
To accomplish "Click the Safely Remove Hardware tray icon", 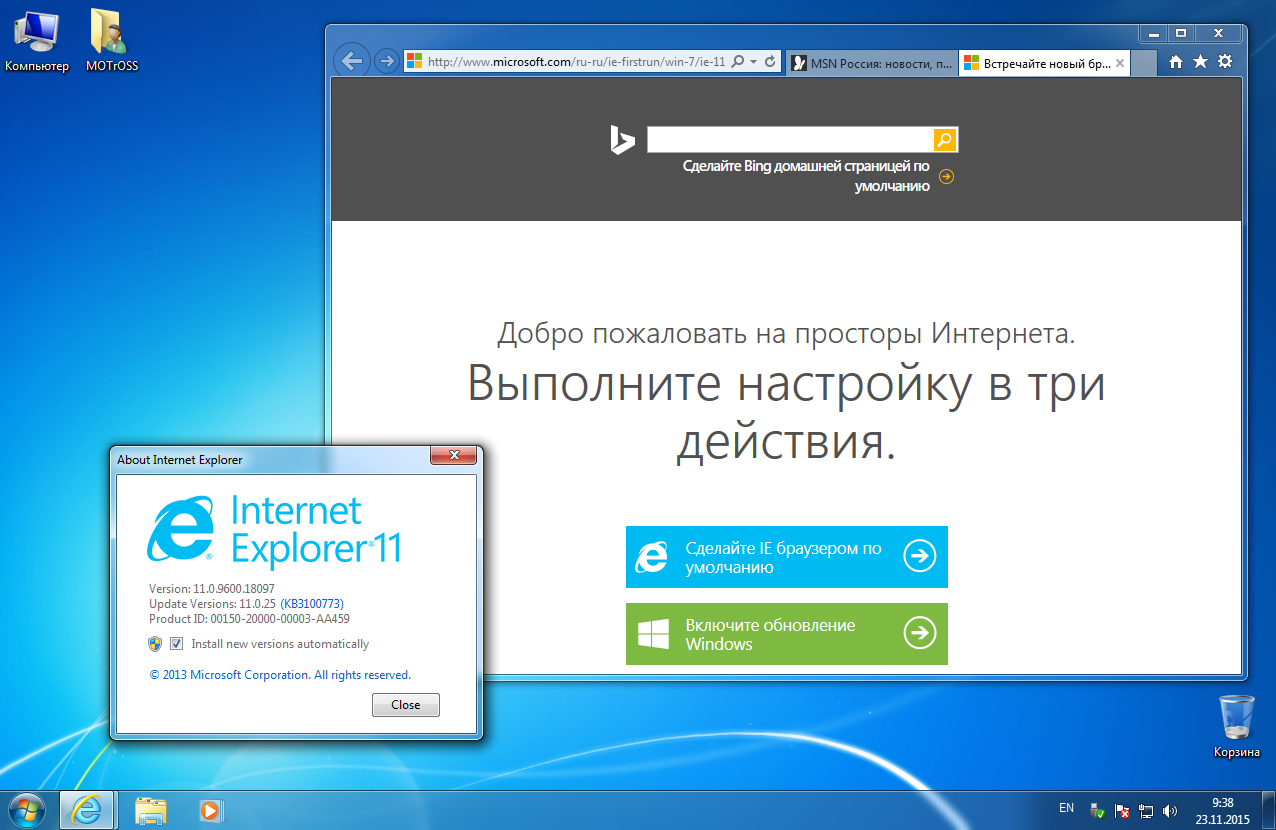I will [x=1097, y=811].
